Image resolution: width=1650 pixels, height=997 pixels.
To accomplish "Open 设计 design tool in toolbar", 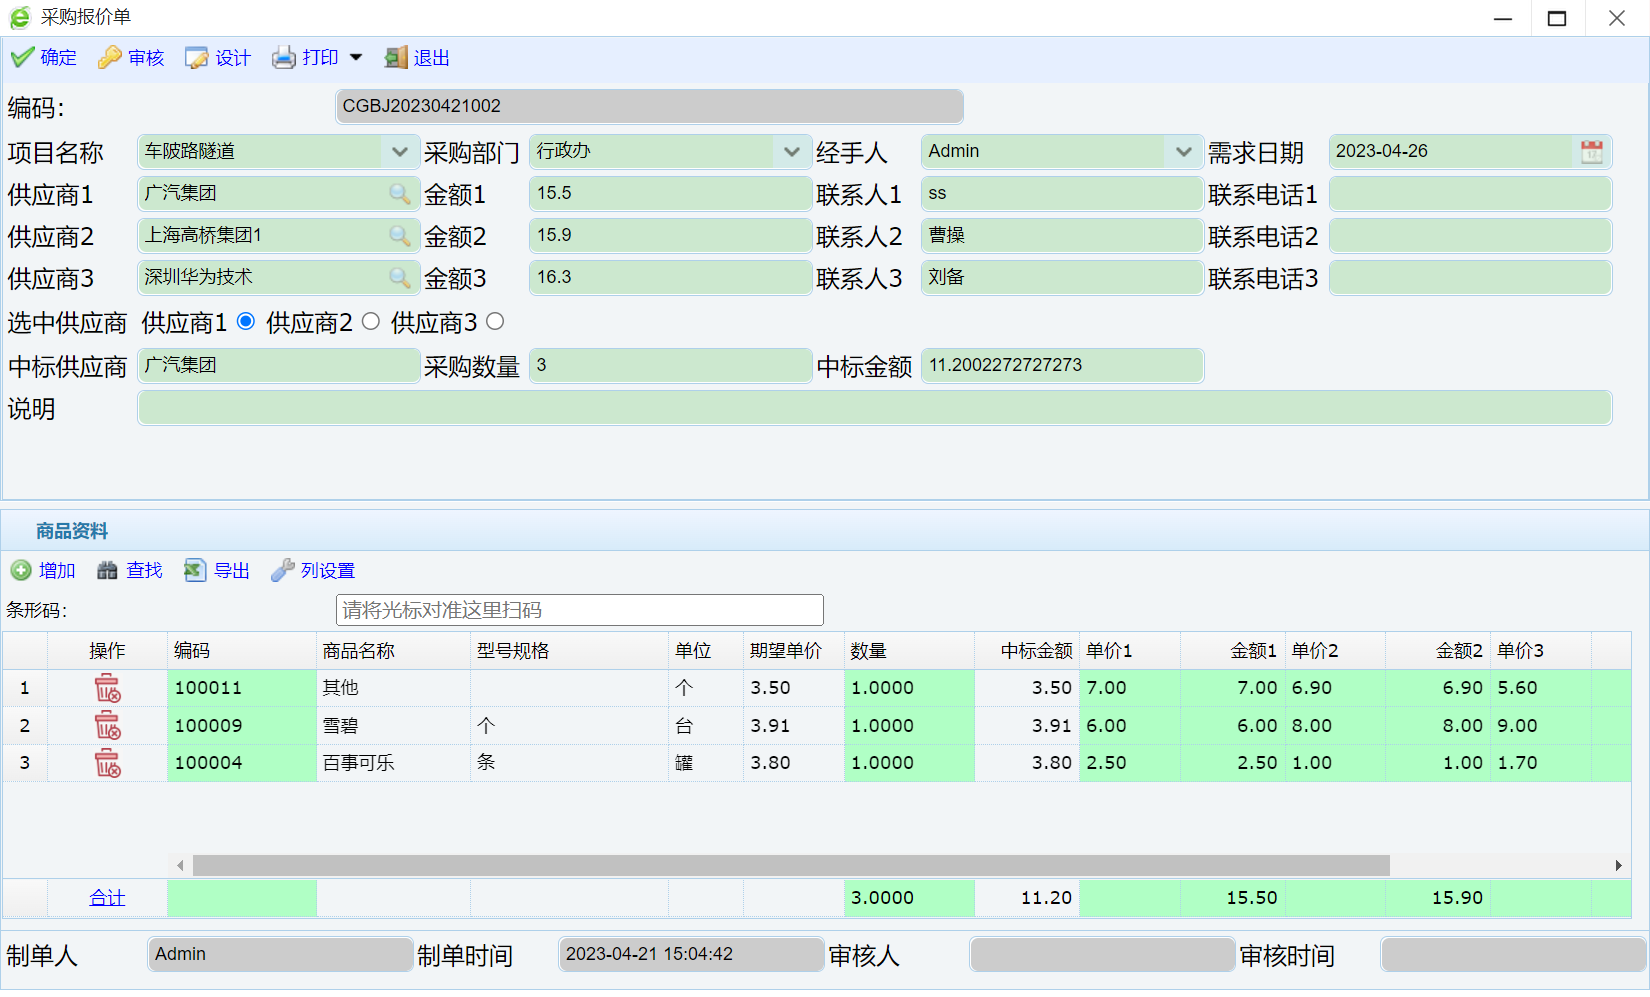I will pyautogui.click(x=197, y=58).
